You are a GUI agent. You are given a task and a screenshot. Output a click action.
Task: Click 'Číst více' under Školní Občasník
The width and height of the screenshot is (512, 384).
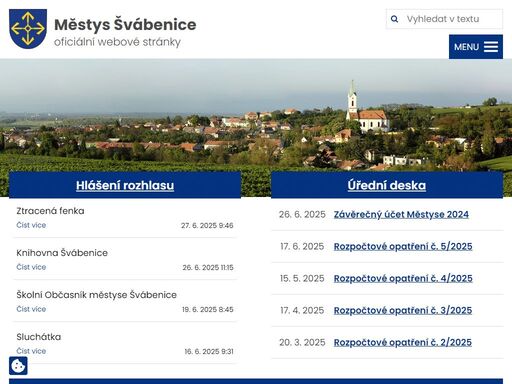point(31,309)
